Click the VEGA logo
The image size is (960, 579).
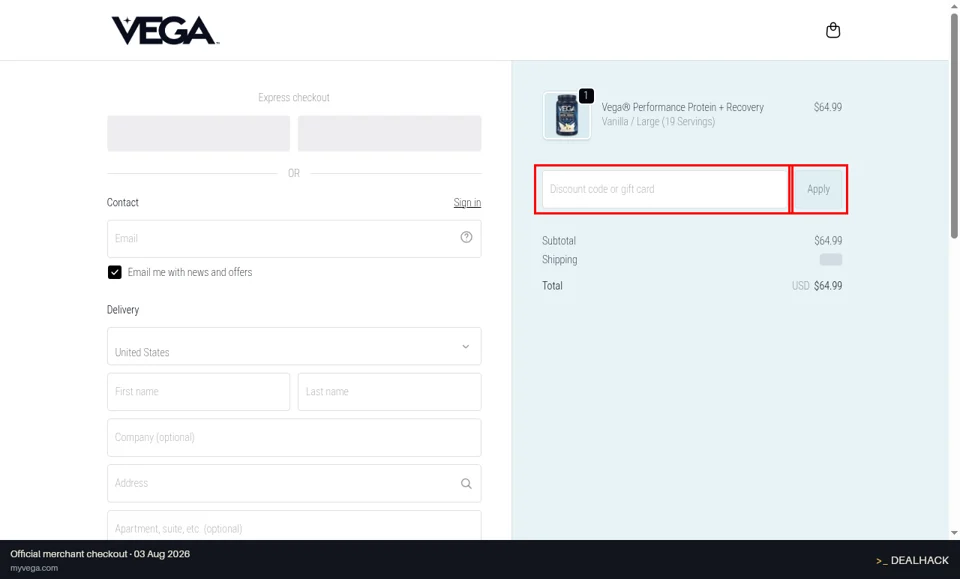point(165,31)
